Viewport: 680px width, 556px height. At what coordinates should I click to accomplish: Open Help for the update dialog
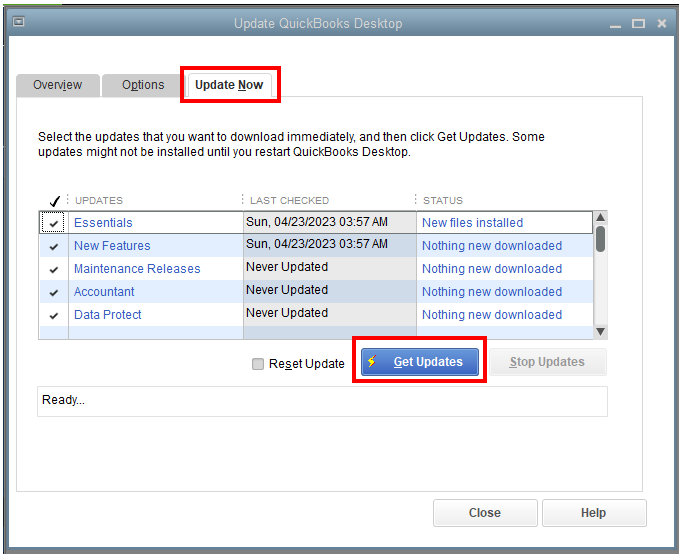click(594, 513)
